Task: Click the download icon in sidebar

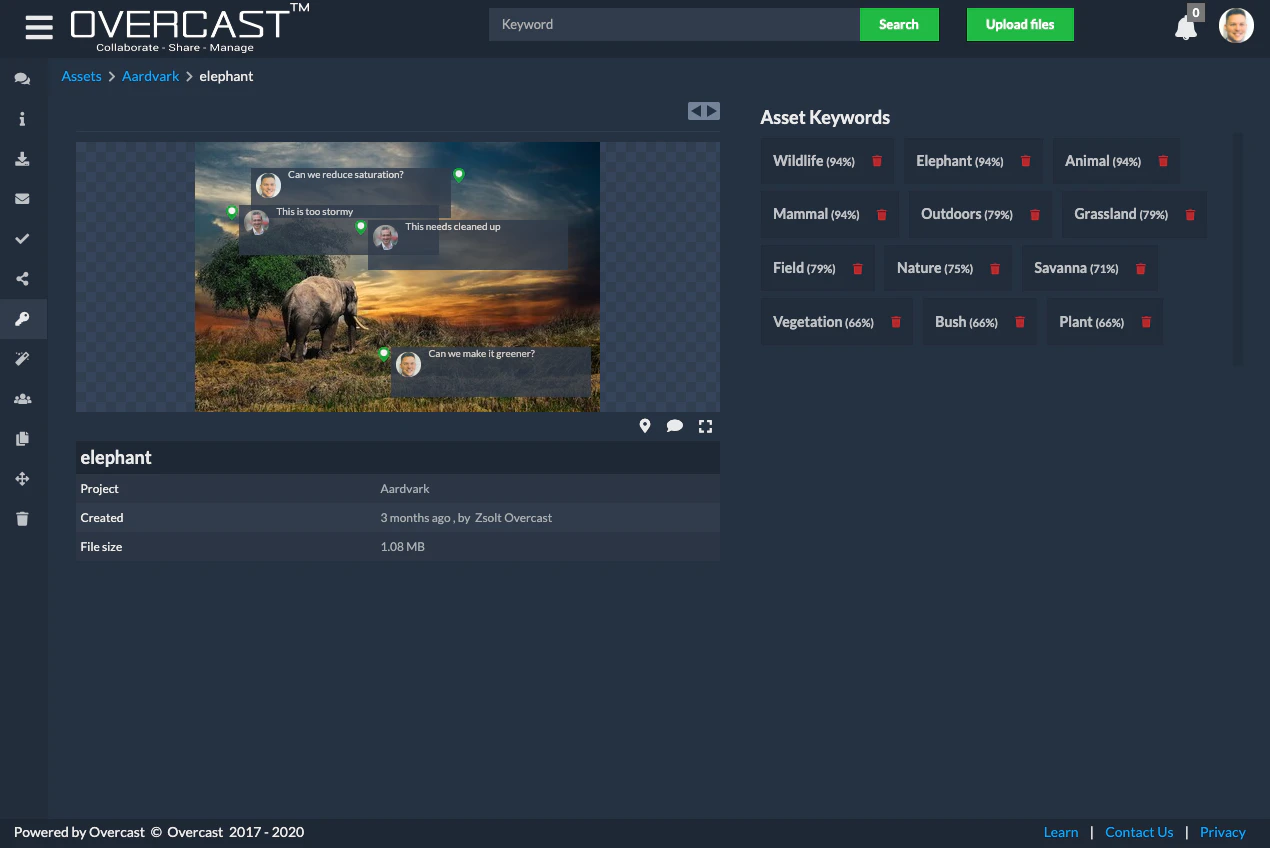Action: 22,159
